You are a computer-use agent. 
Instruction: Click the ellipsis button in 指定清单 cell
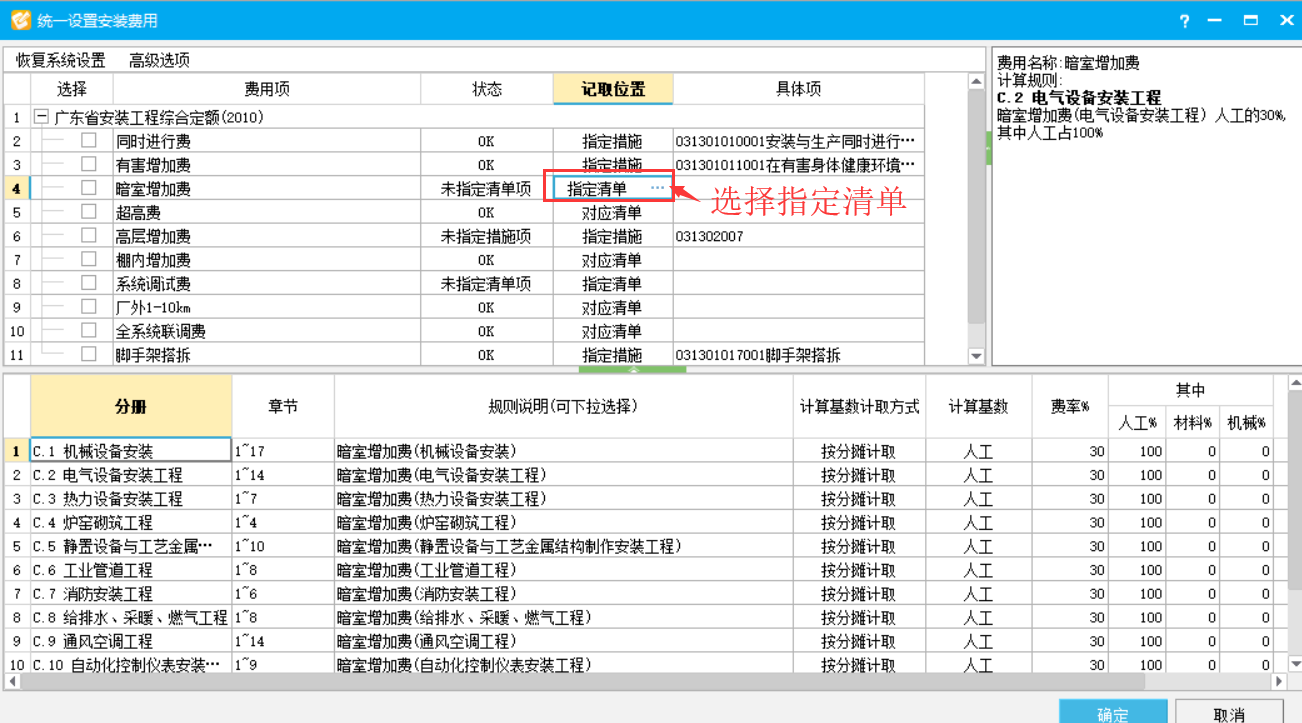657,188
